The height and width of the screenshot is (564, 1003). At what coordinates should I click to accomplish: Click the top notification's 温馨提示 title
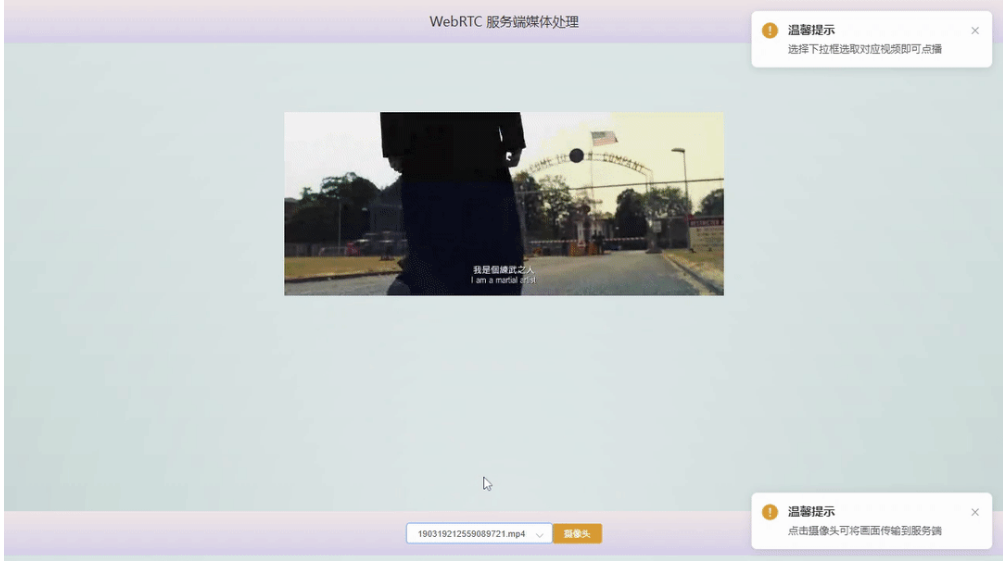click(811, 31)
